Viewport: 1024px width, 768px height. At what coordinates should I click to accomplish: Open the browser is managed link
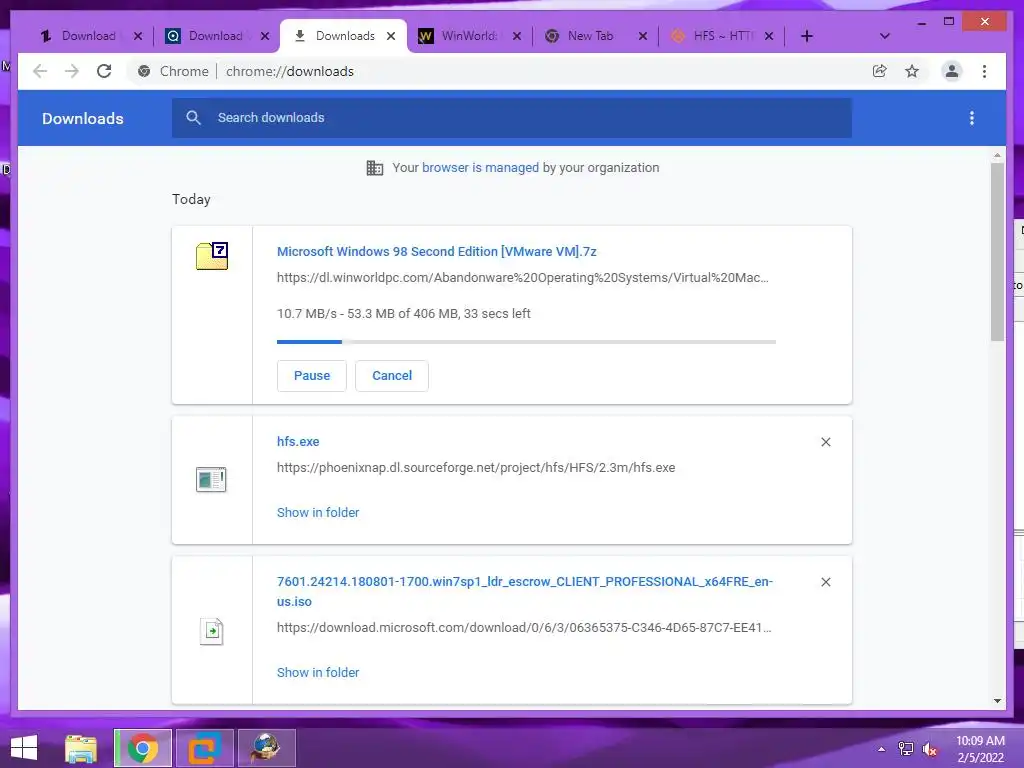click(480, 168)
